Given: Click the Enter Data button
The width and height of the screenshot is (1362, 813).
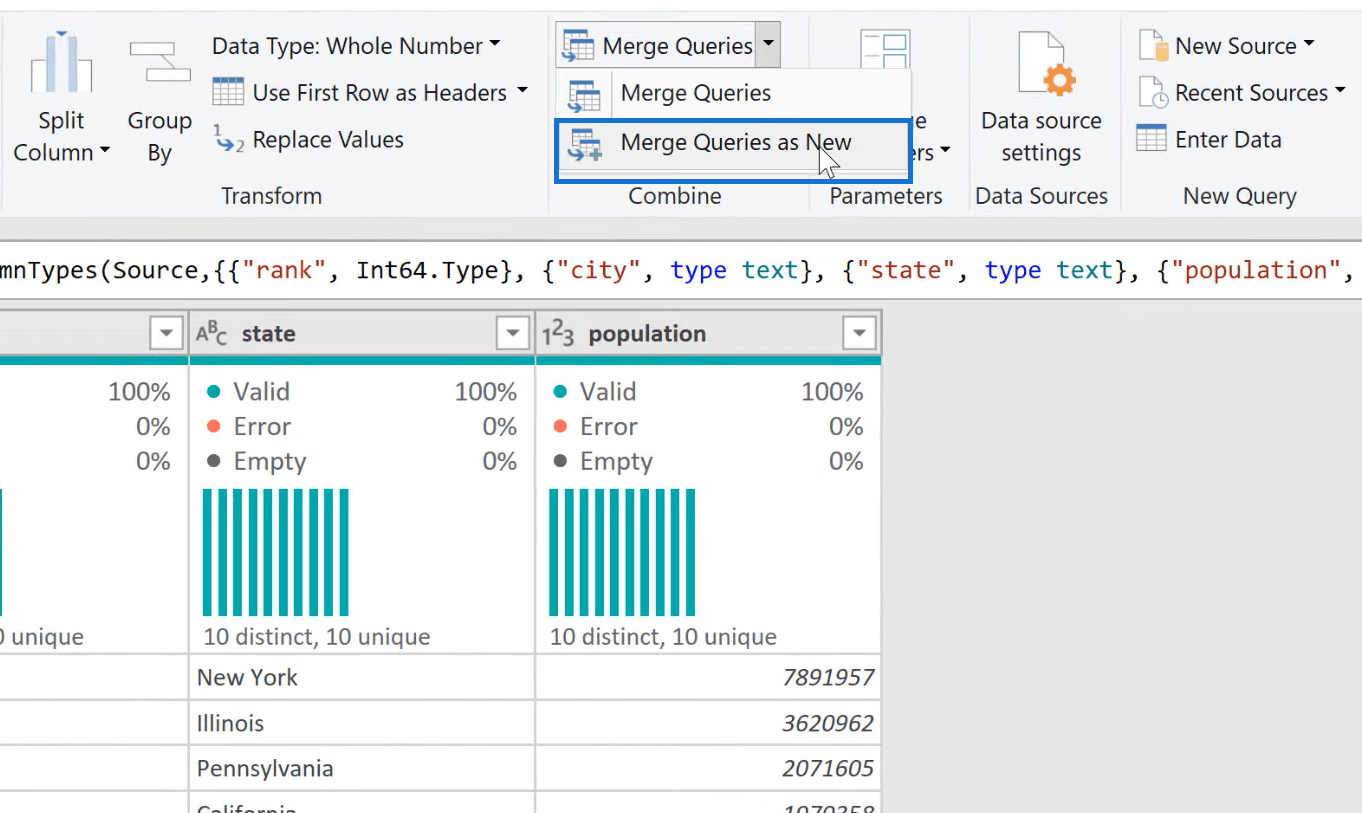Looking at the screenshot, I should (x=1209, y=139).
